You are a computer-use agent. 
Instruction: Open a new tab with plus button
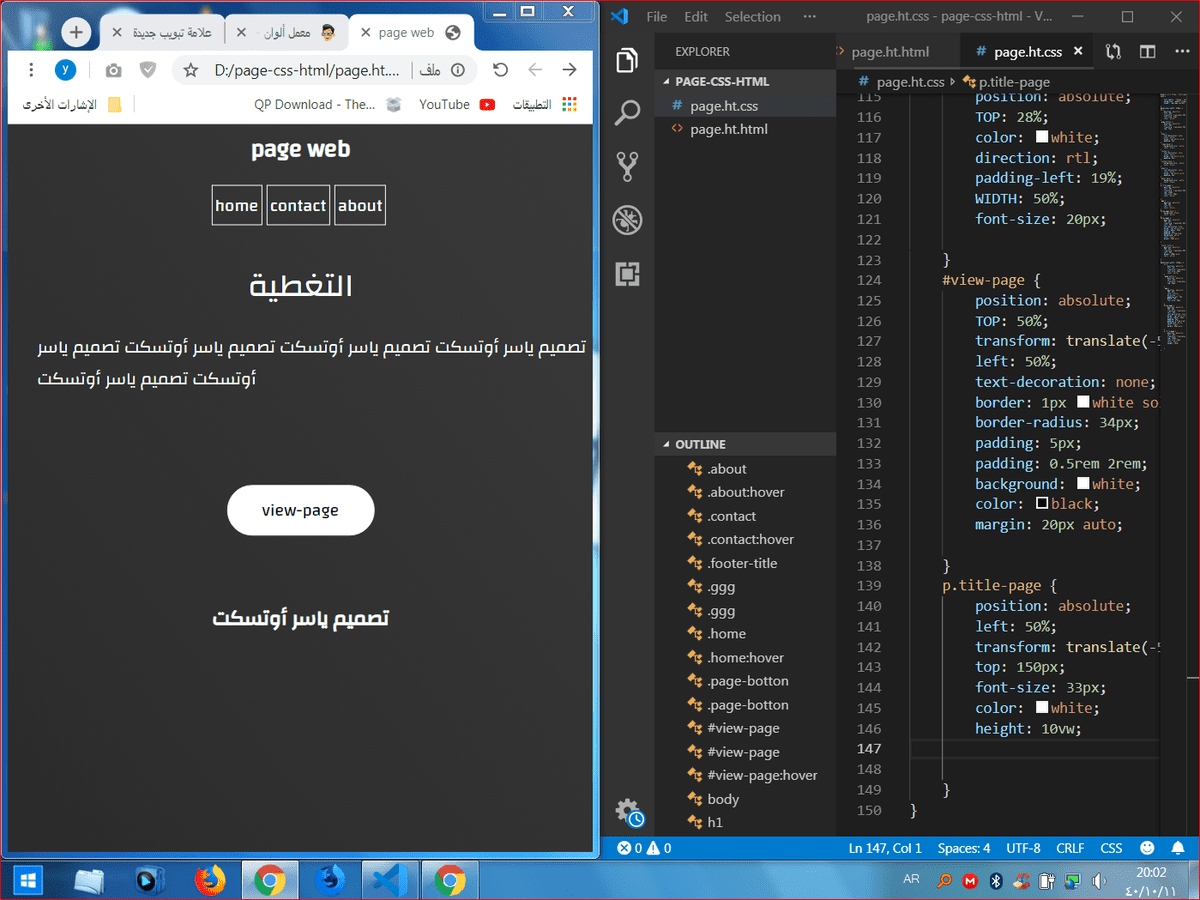tap(76, 32)
